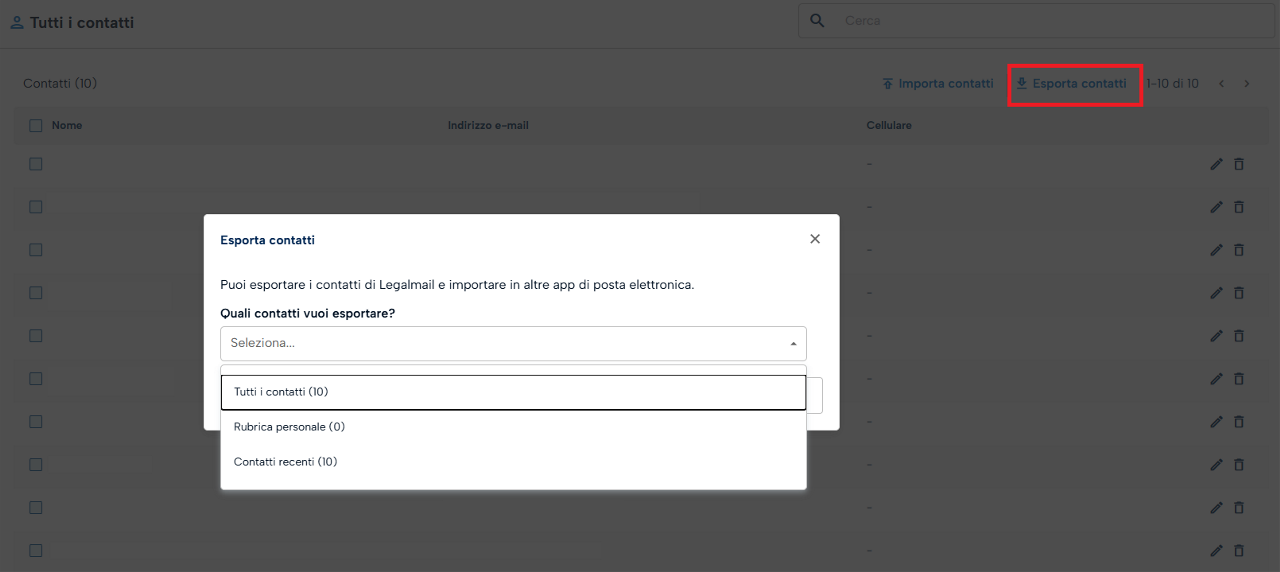The height and width of the screenshot is (572, 1280).
Task: Delete the third contact with trash icon
Action: (1239, 250)
